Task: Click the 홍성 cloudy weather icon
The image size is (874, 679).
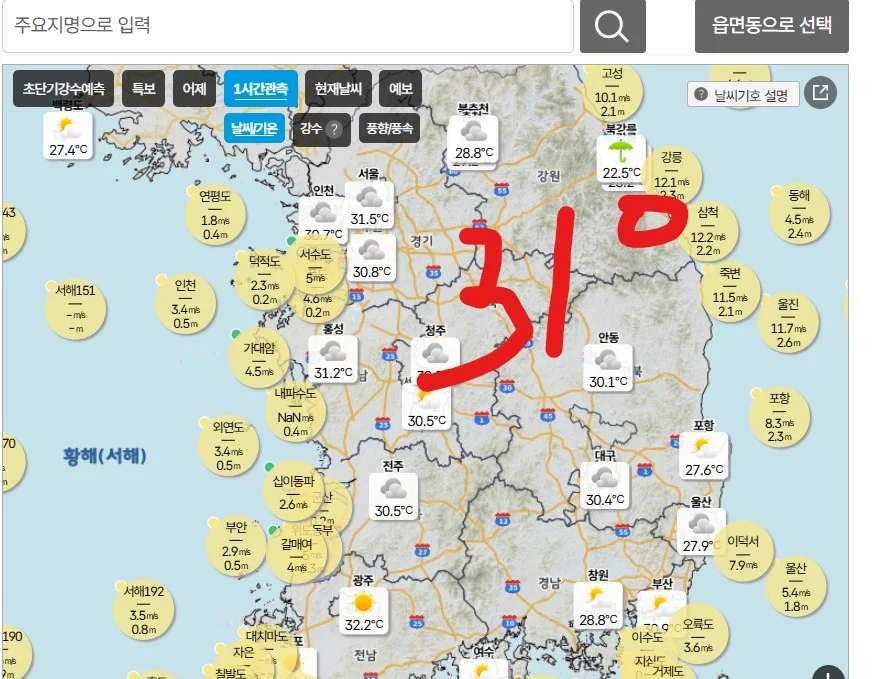Action: [x=333, y=351]
